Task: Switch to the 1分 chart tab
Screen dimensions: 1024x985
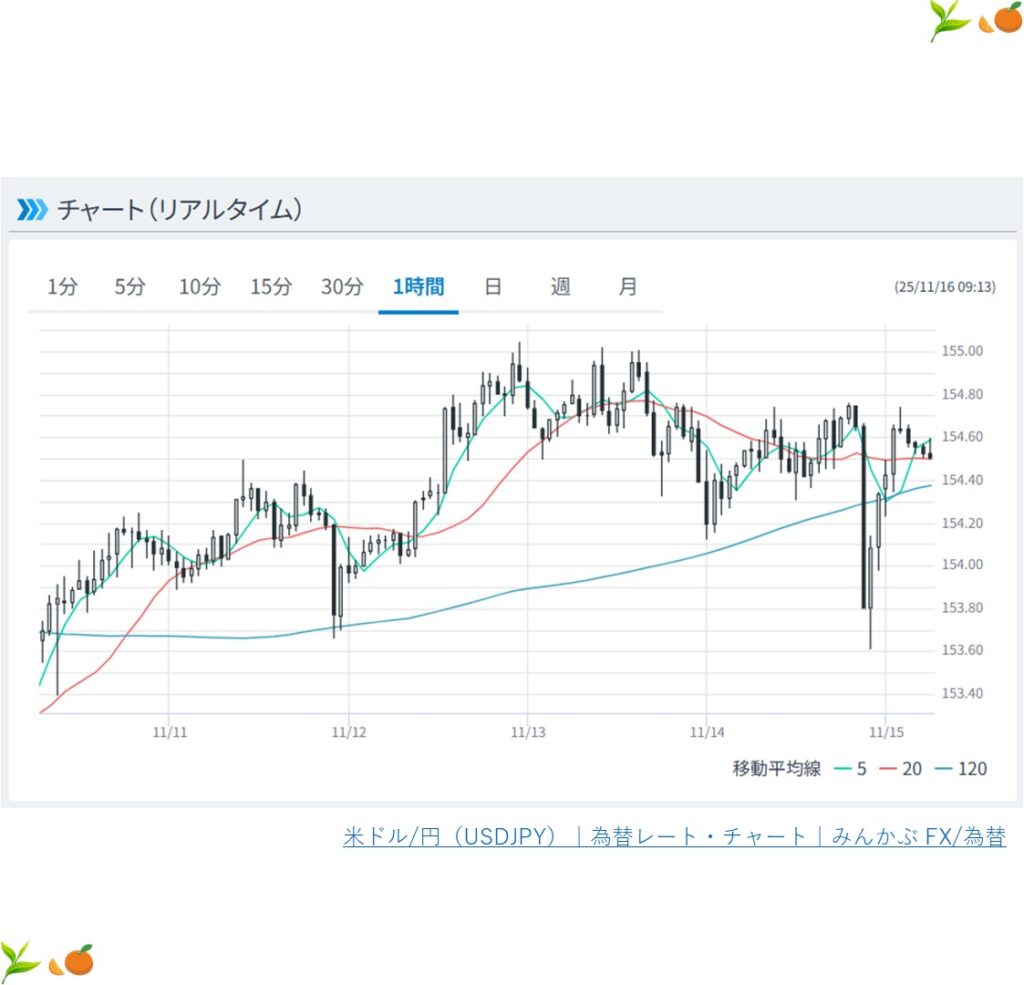Action: pos(62,287)
